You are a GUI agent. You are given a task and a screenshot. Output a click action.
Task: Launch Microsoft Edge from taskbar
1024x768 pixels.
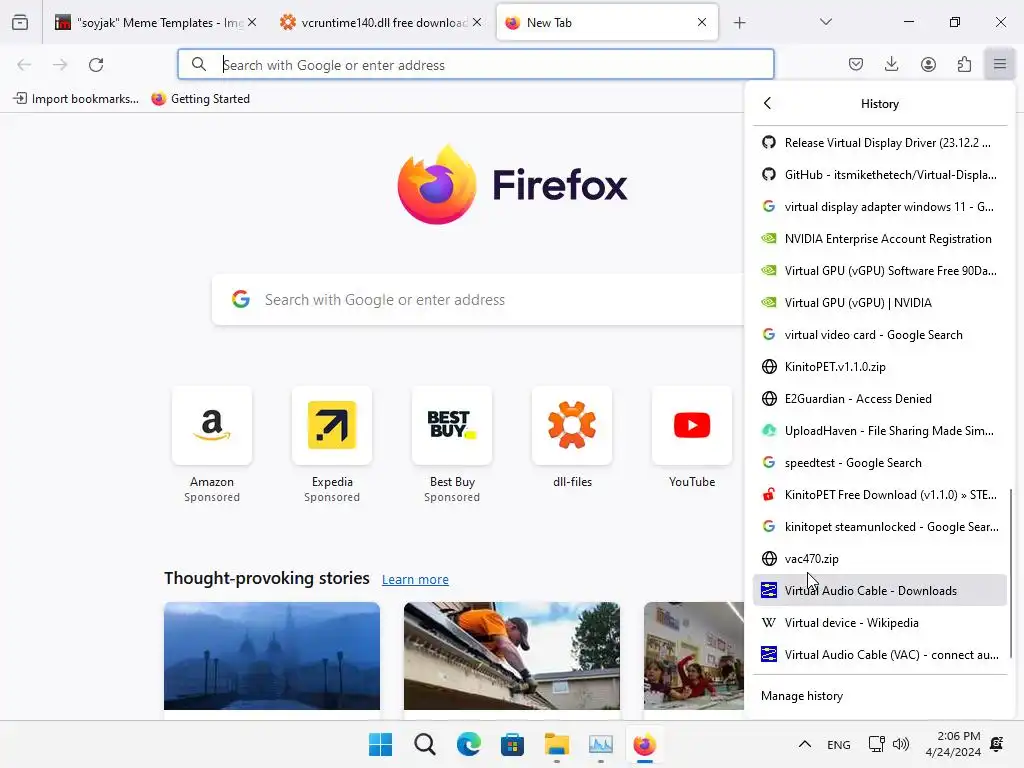tap(468, 744)
